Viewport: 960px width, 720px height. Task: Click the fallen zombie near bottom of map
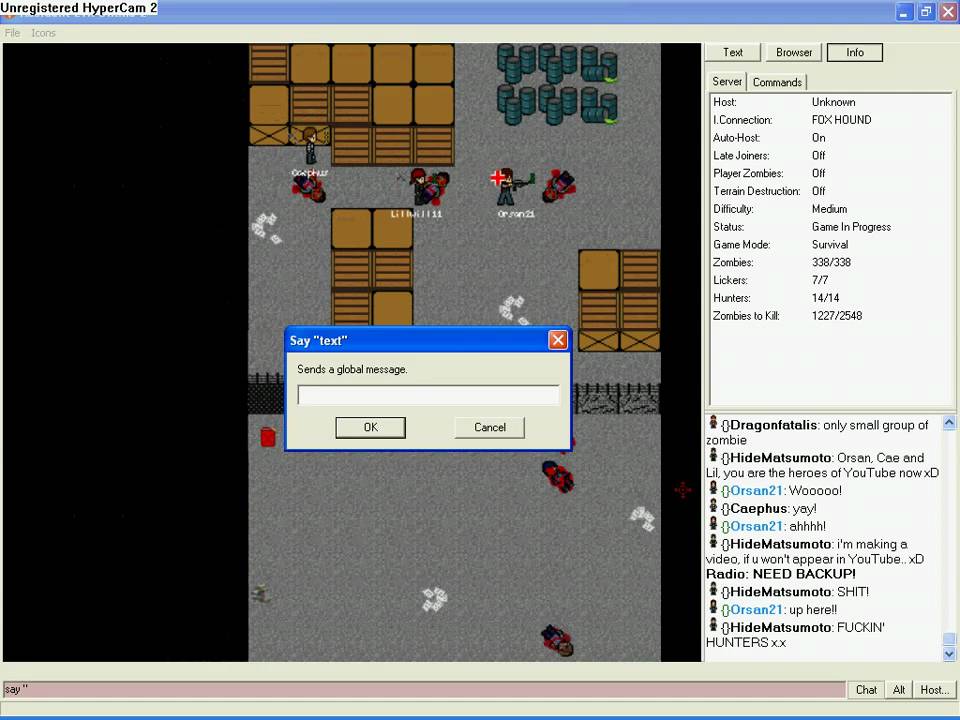pos(558,640)
